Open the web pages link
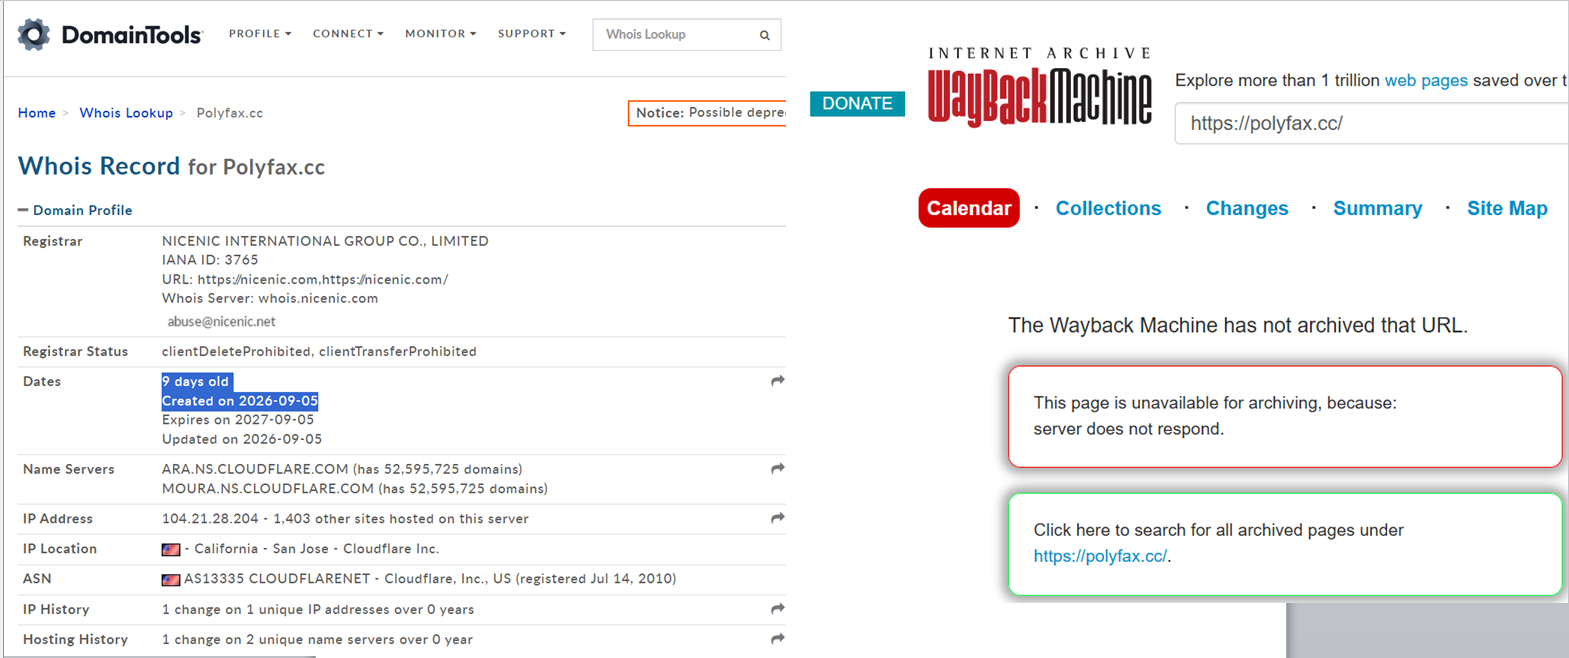 1426,80
